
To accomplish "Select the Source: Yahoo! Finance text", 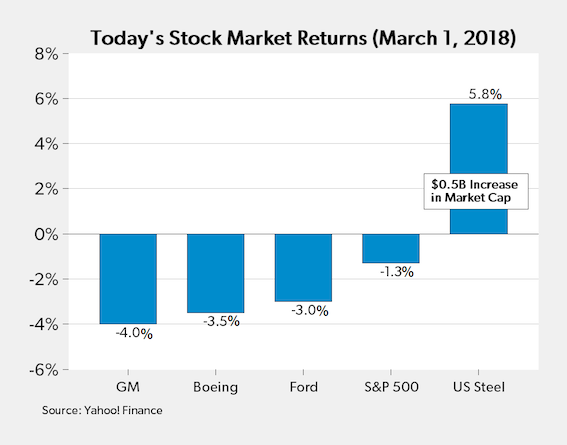I will click(102, 410).
